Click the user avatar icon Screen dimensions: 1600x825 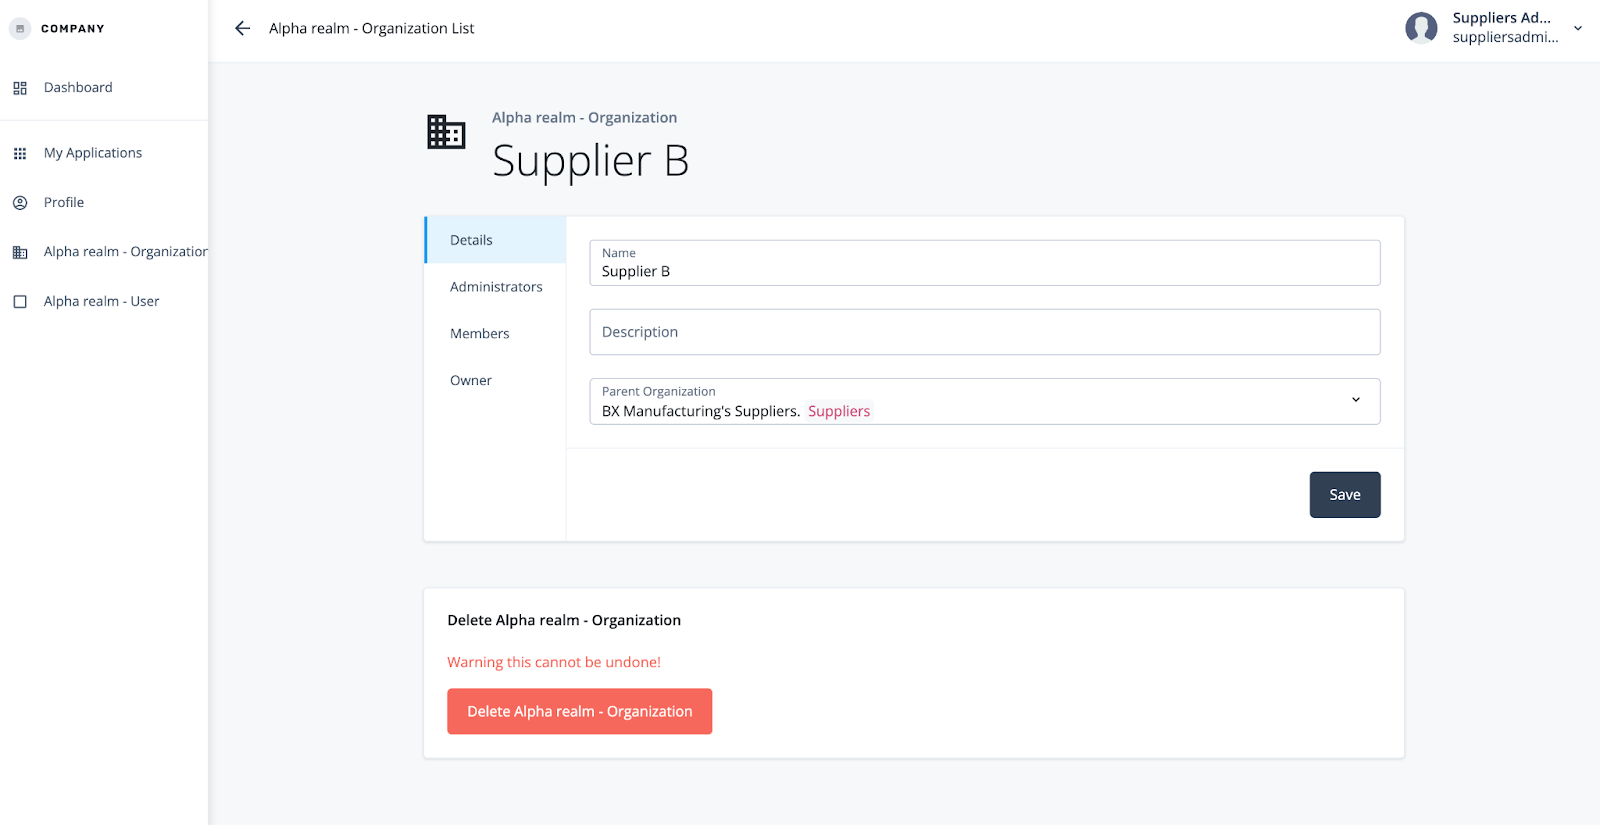point(1421,28)
